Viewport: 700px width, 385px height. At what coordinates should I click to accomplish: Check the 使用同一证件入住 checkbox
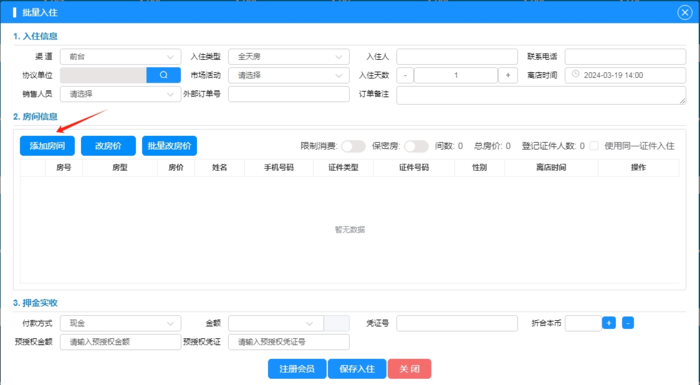594,146
